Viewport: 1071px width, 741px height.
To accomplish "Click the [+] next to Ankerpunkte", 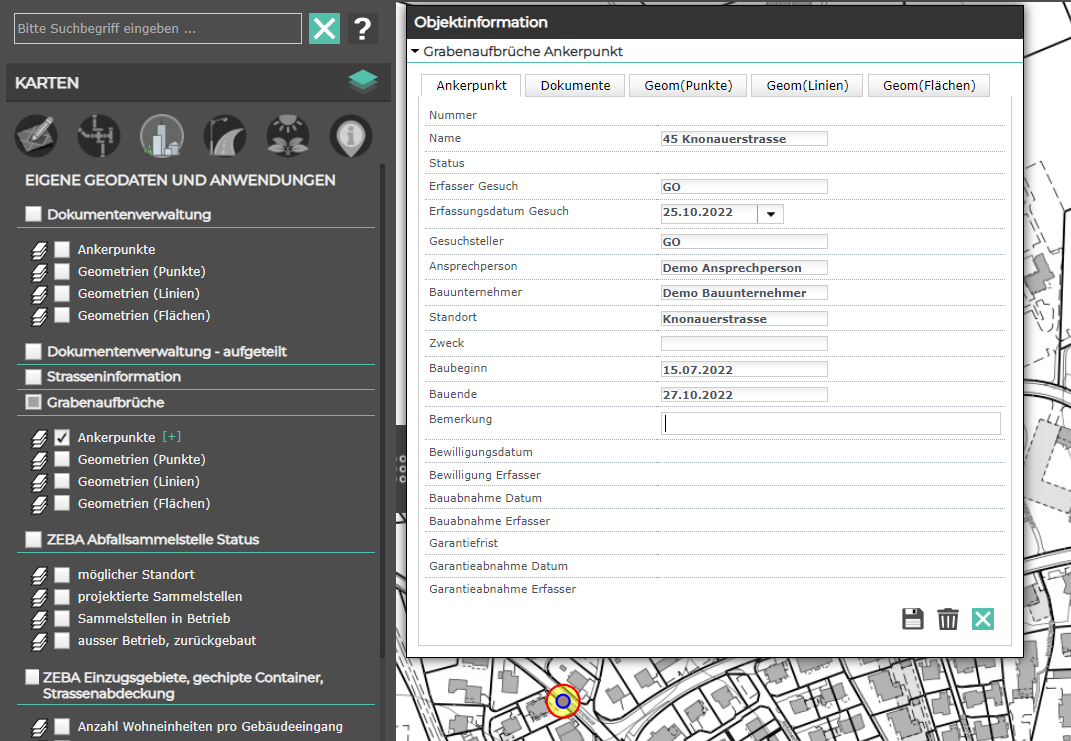I will pyautogui.click(x=172, y=438).
